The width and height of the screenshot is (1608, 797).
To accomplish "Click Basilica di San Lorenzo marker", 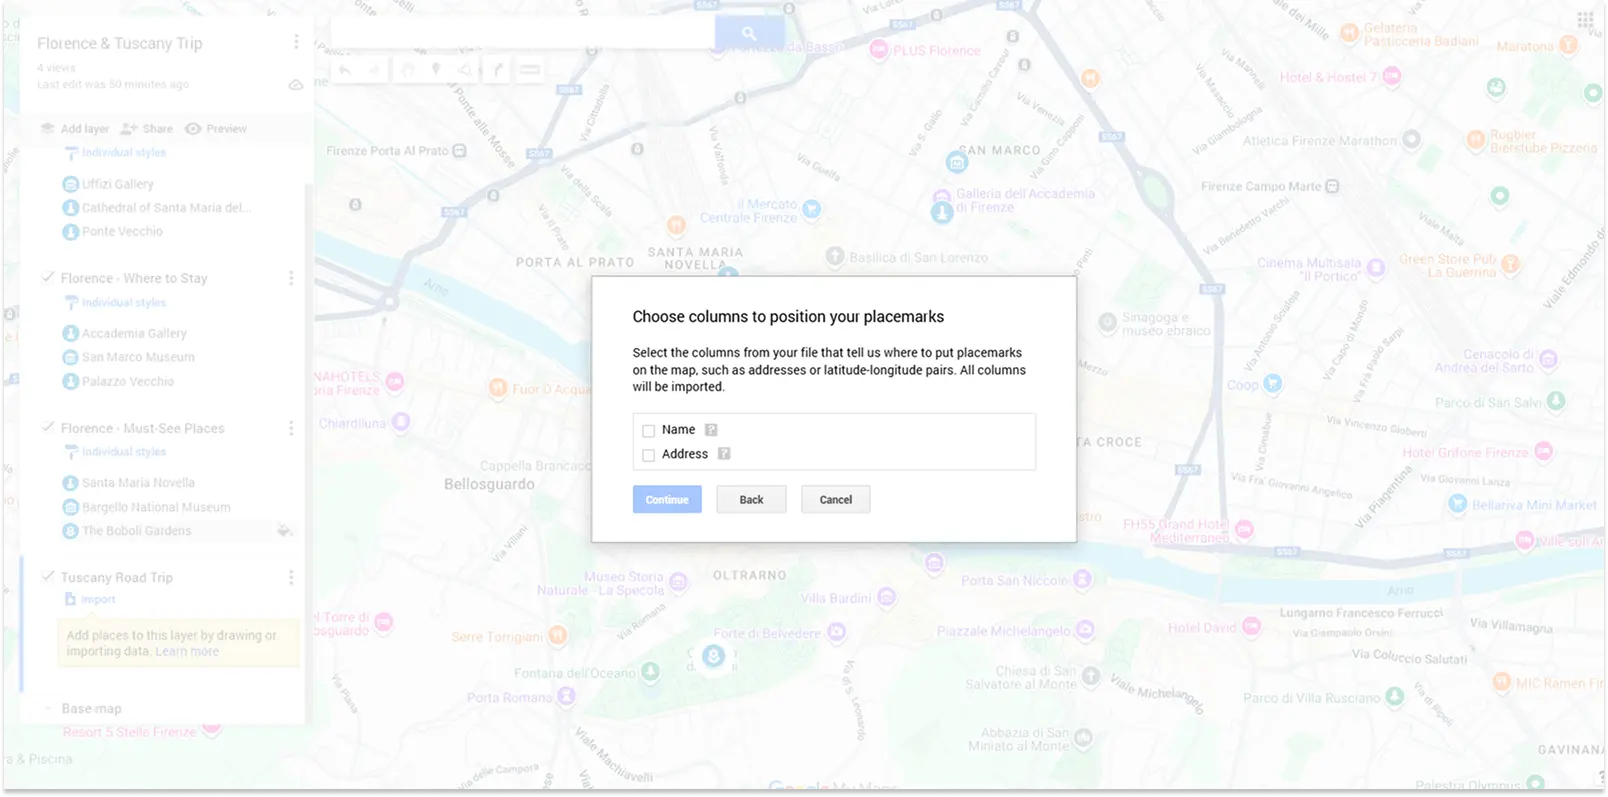I will 835,256.
